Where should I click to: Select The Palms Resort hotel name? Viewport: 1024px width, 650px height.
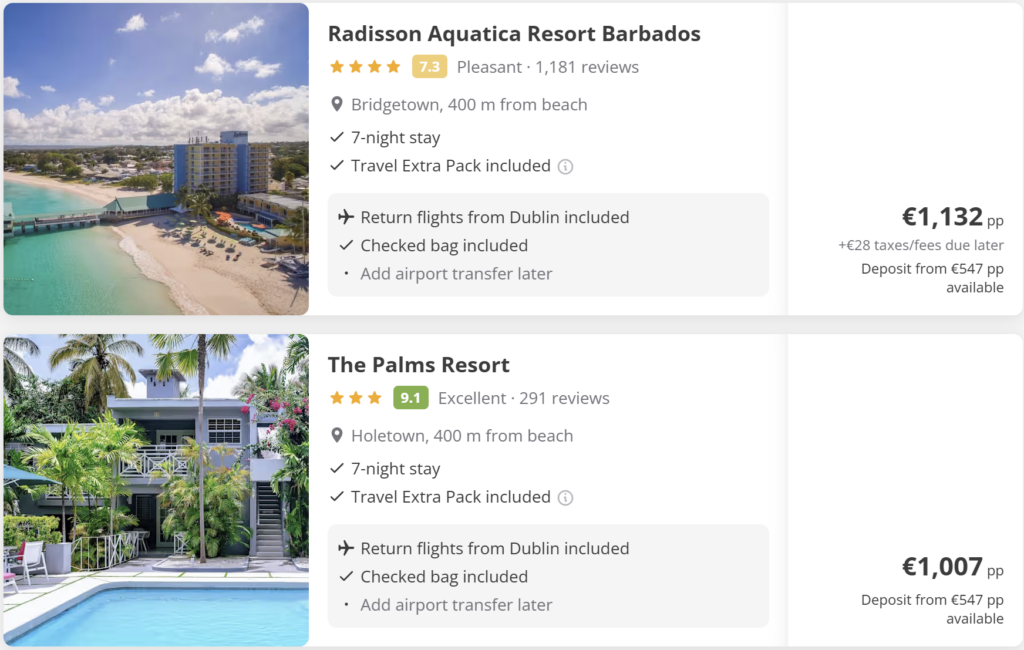click(x=419, y=365)
